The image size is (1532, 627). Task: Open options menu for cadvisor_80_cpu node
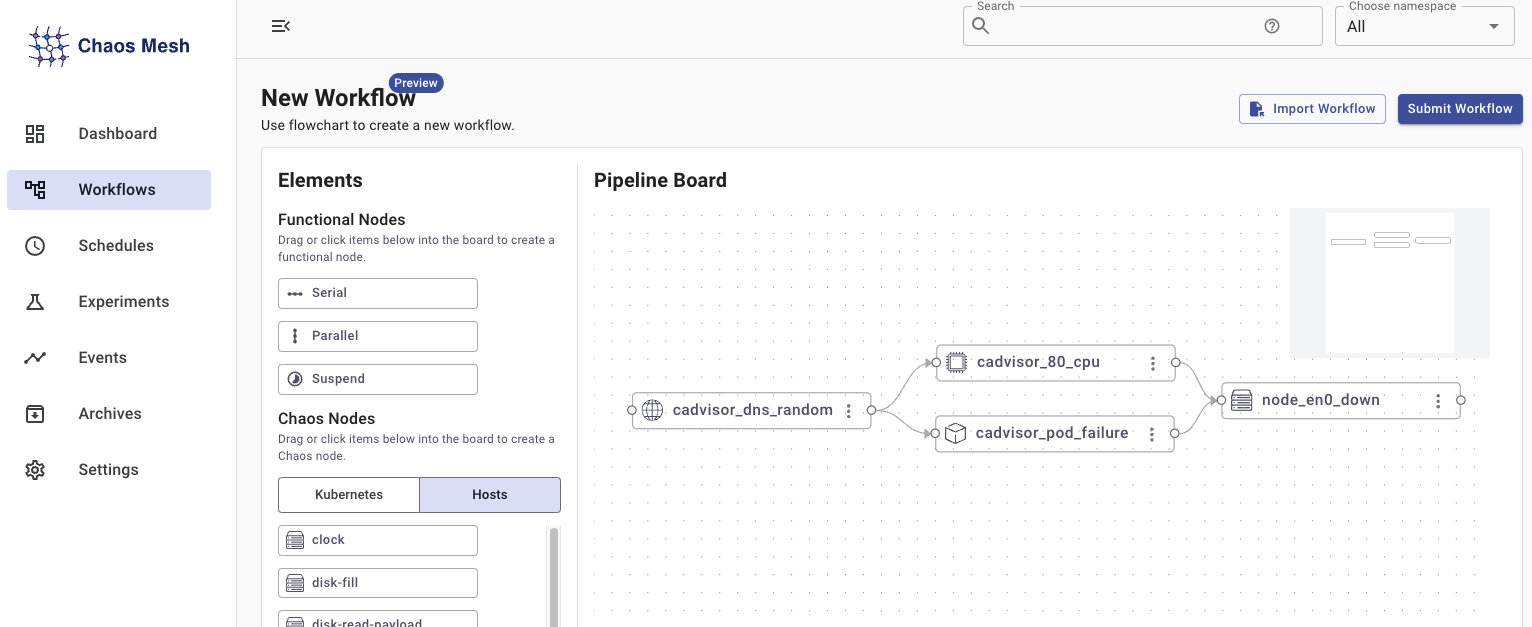coord(1153,363)
